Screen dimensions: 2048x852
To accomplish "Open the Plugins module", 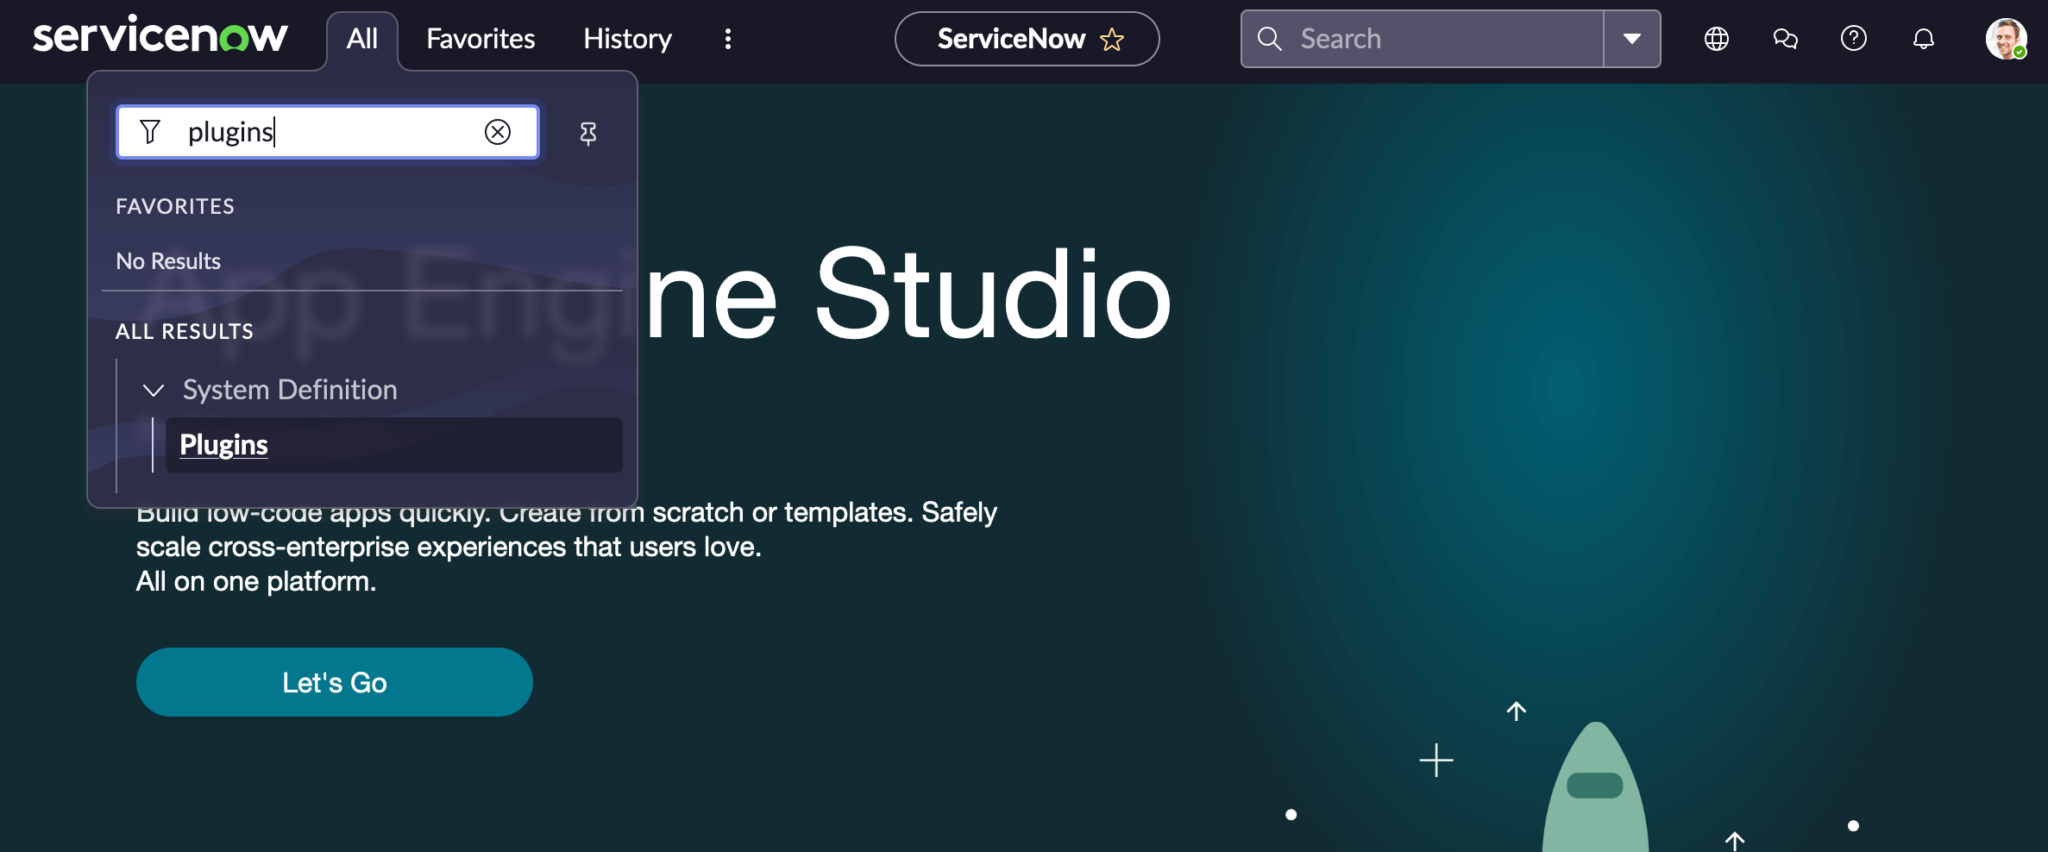I will (x=394, y=445).
